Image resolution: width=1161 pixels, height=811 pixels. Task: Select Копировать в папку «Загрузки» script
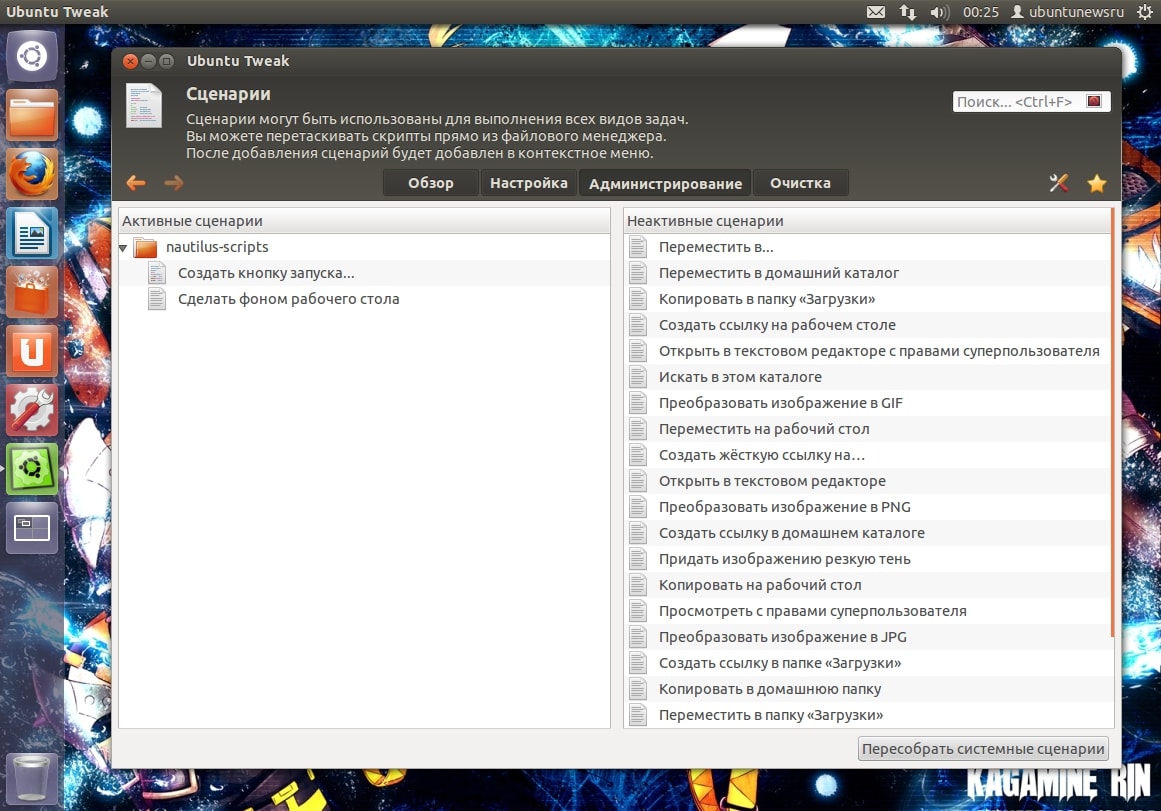867,299
